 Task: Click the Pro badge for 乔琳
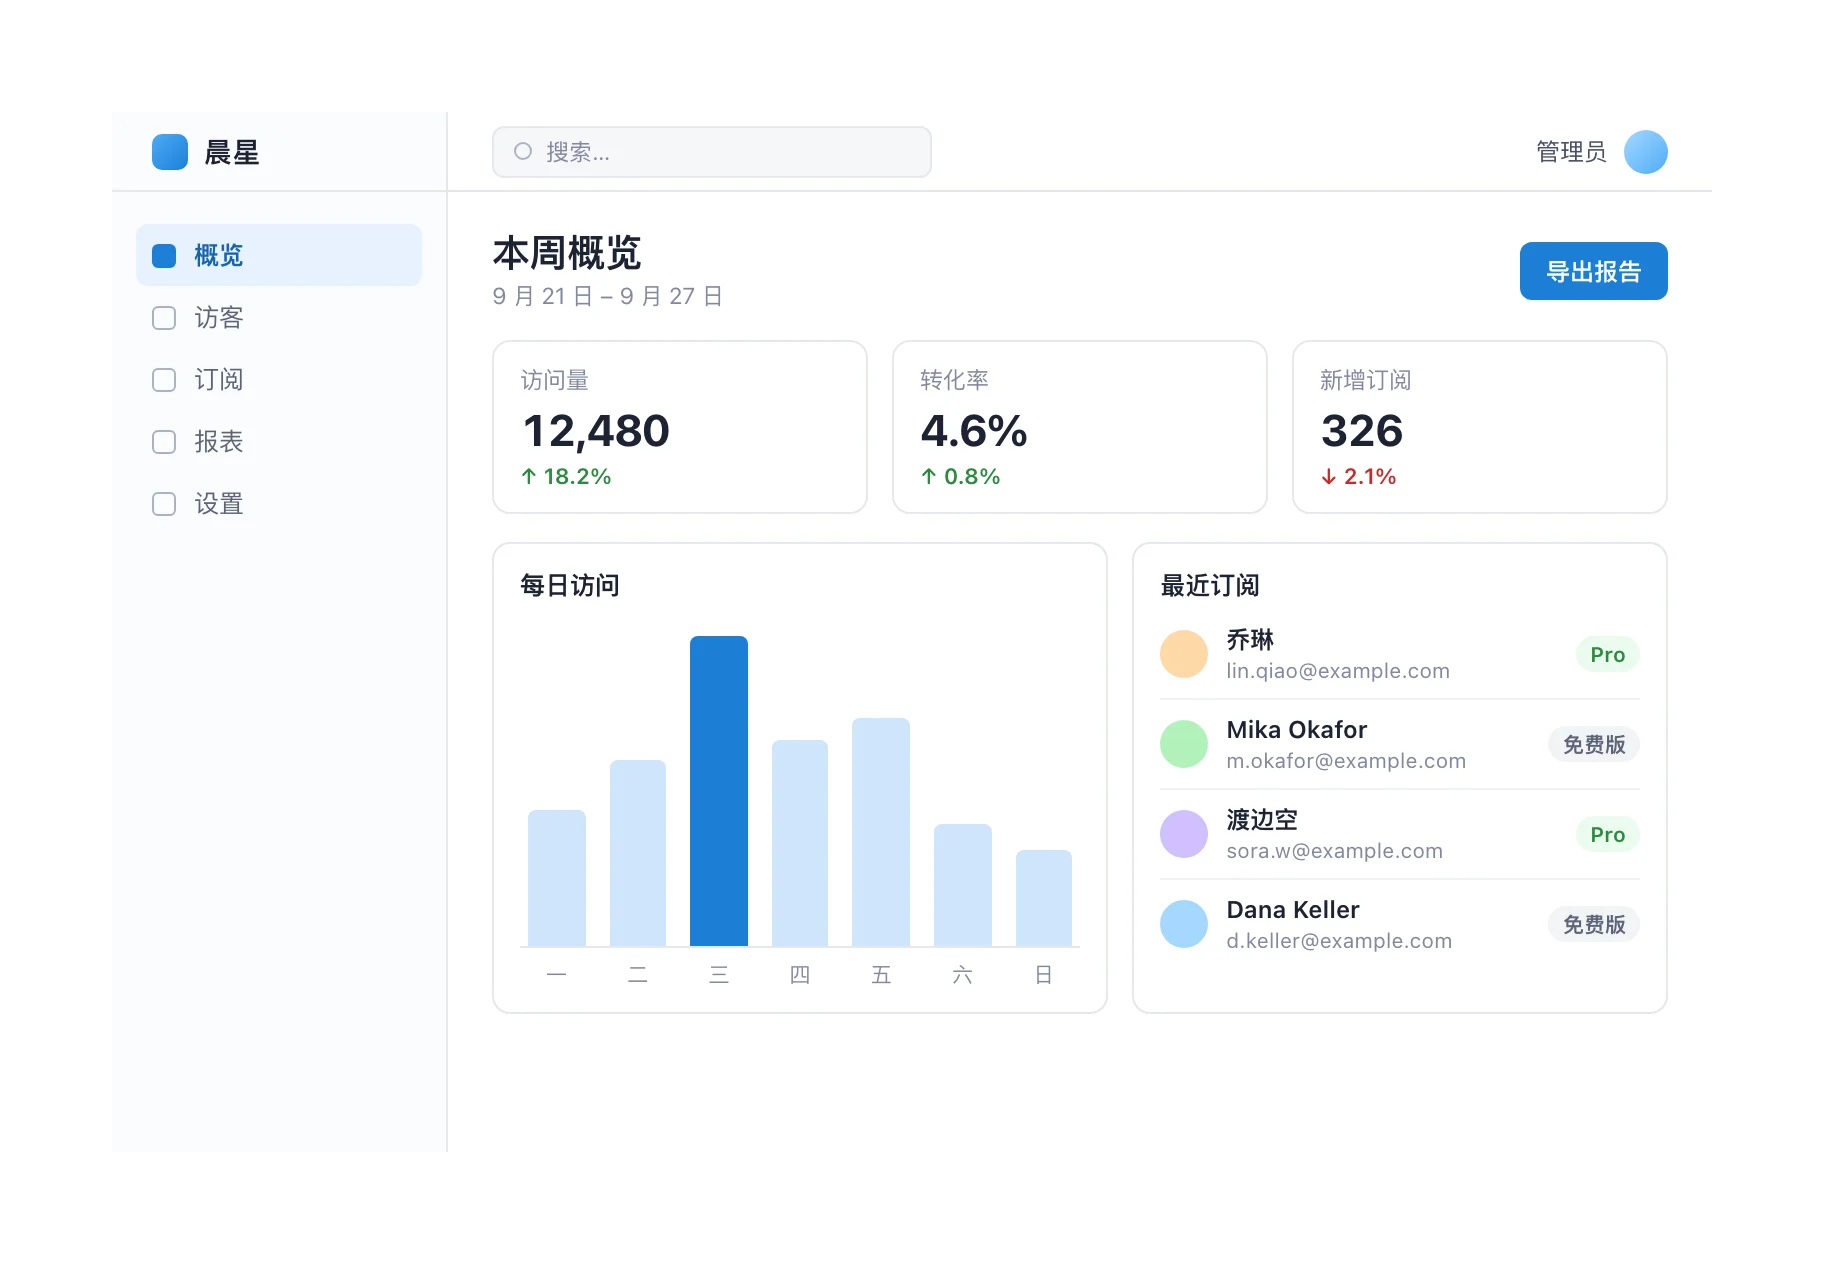coord(1608,654)
